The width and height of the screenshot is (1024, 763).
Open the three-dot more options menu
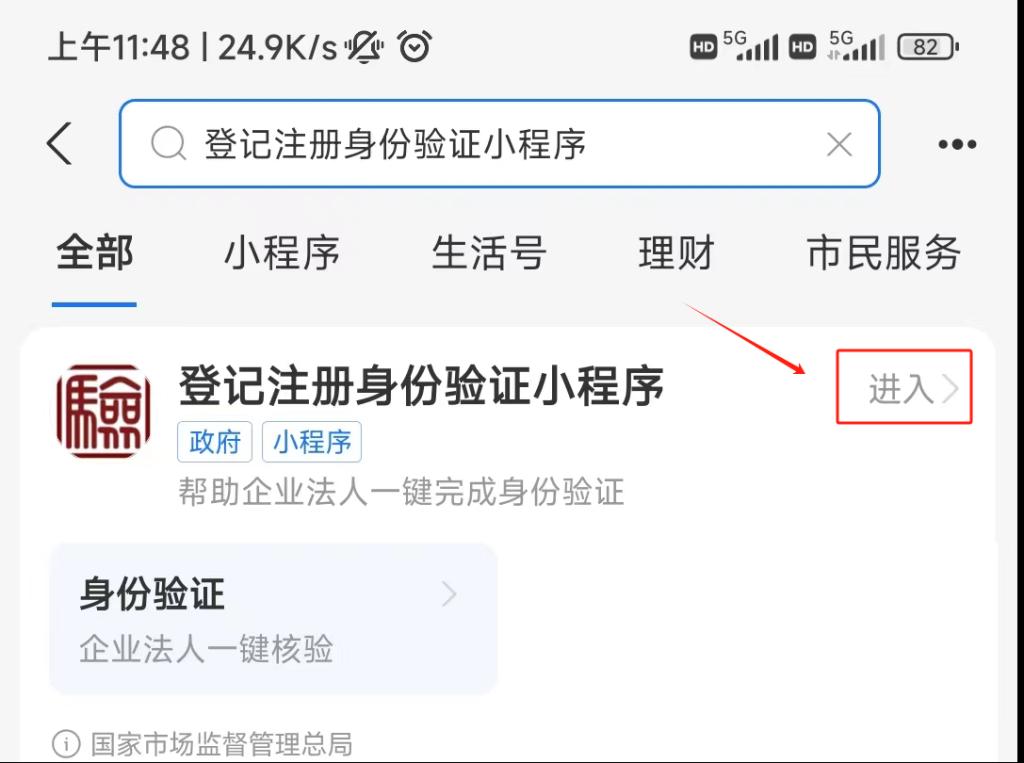[x=957, y=144]
